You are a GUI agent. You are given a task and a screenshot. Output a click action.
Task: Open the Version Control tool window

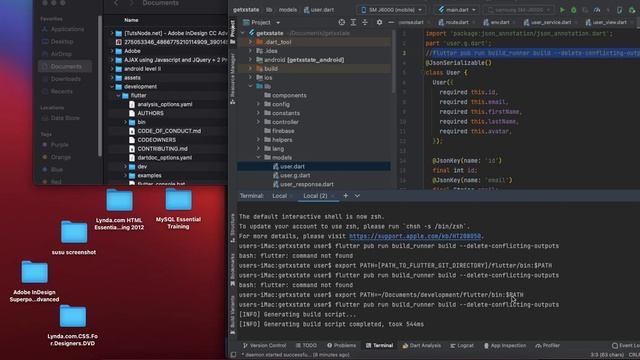(x=264, y=346)
